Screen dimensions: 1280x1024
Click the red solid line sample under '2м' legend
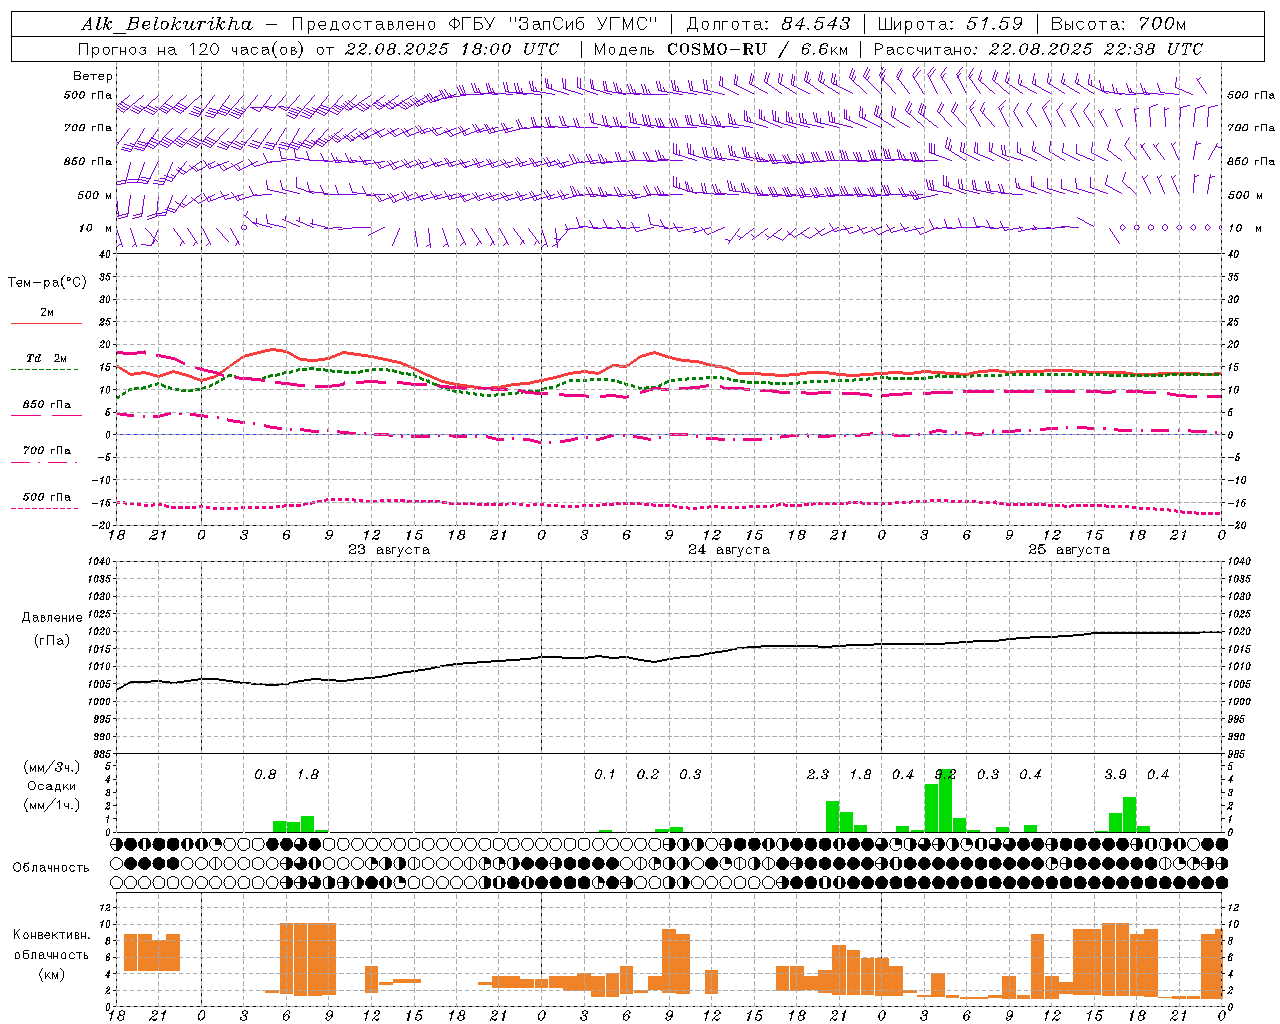(x=46, y=323)
